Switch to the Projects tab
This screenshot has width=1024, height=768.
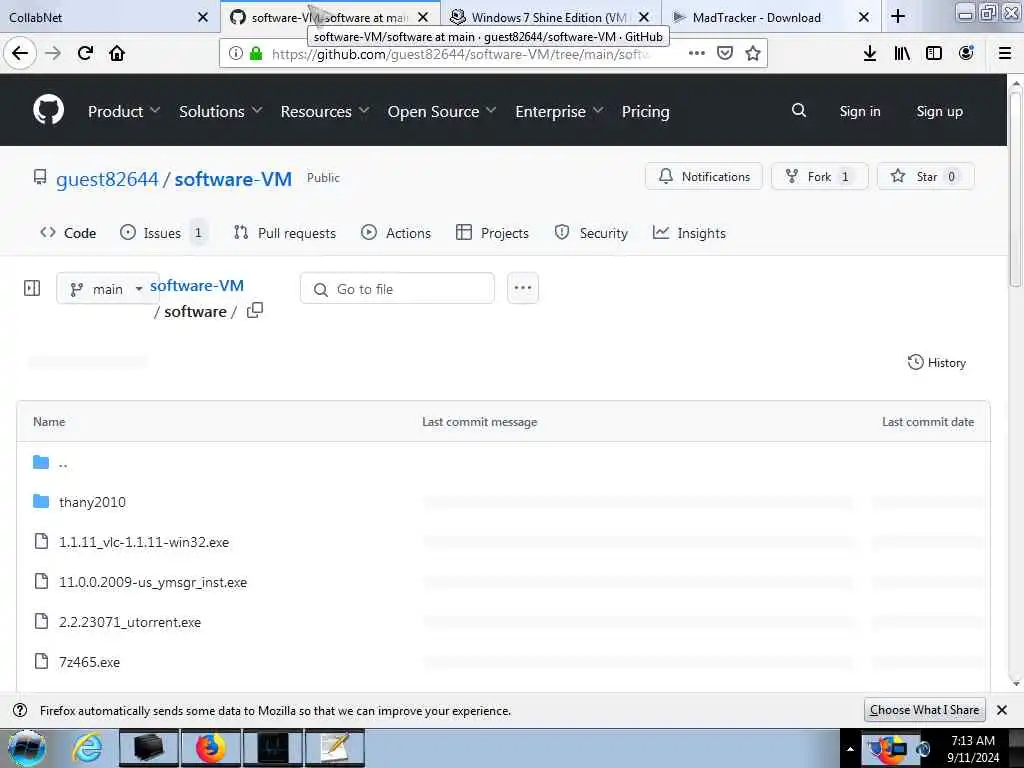492,233
